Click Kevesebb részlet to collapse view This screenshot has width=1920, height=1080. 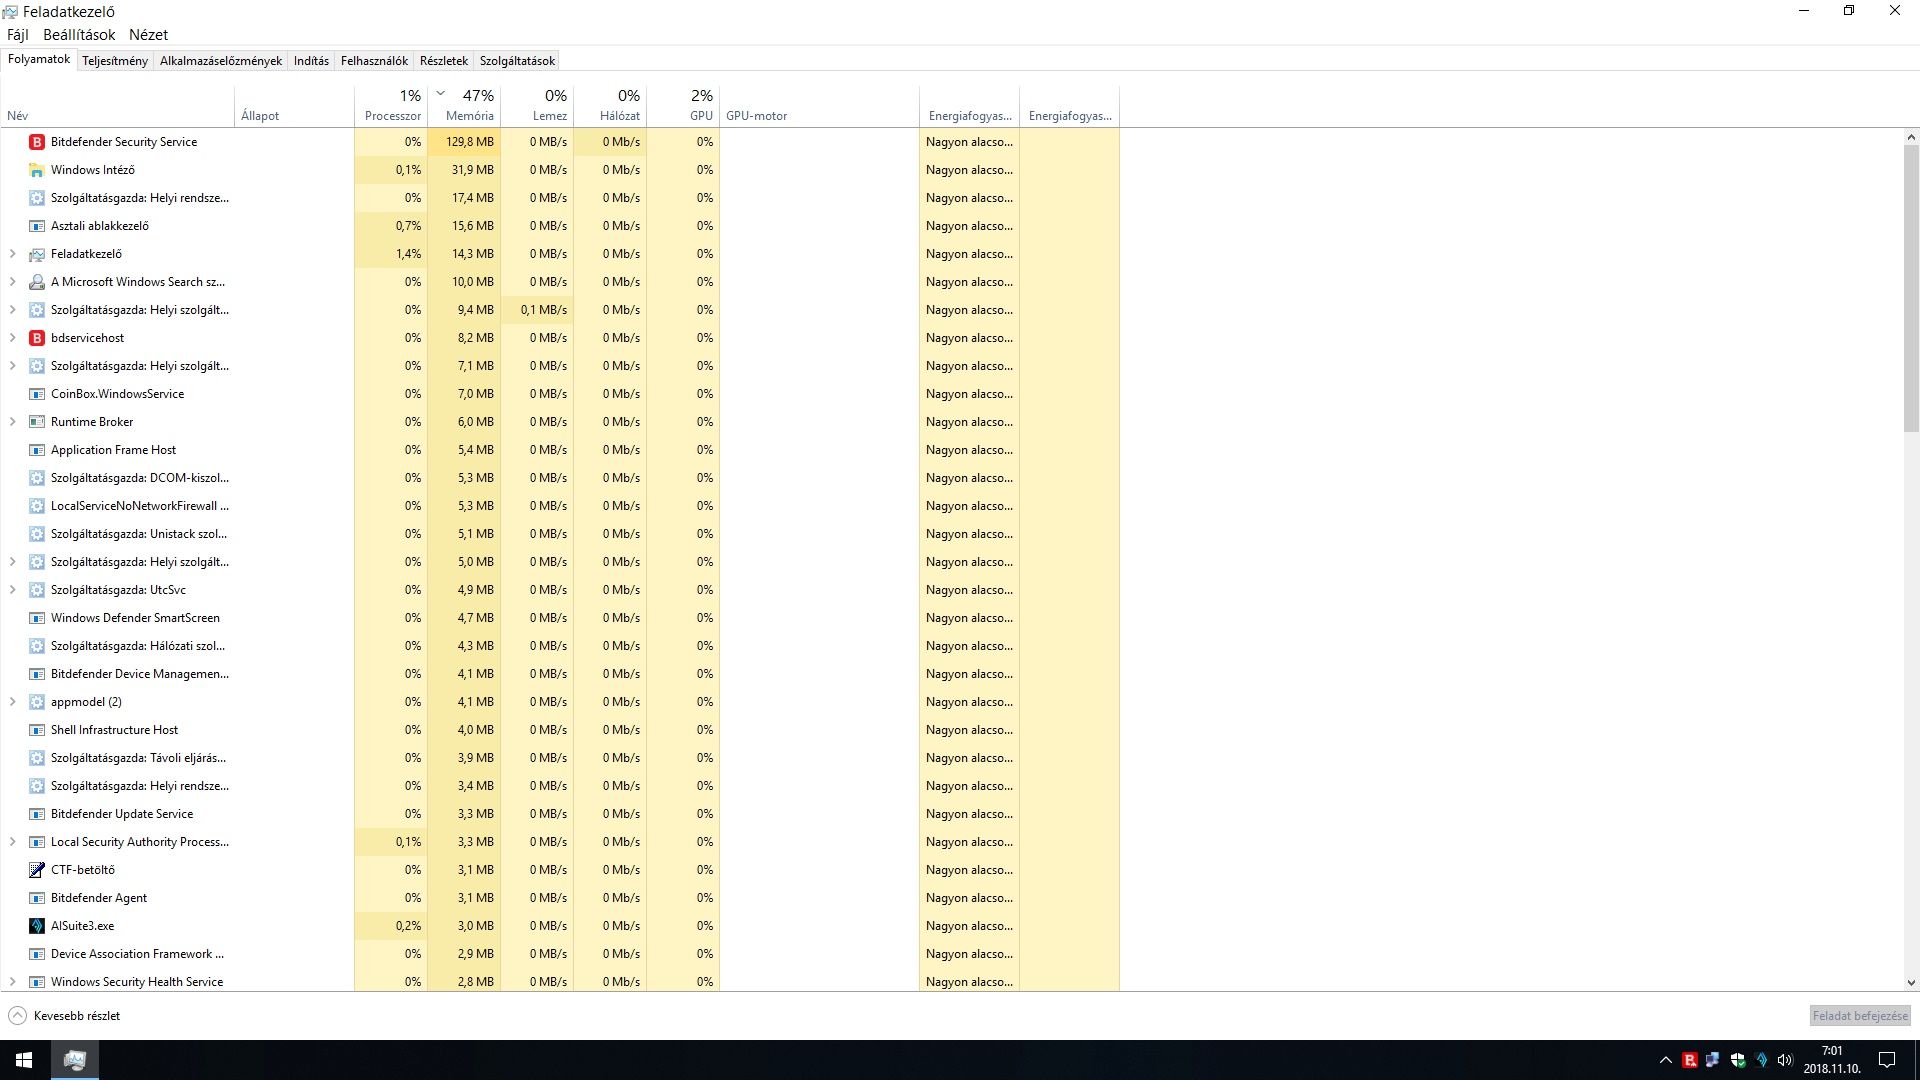[x=64, y=1016]
